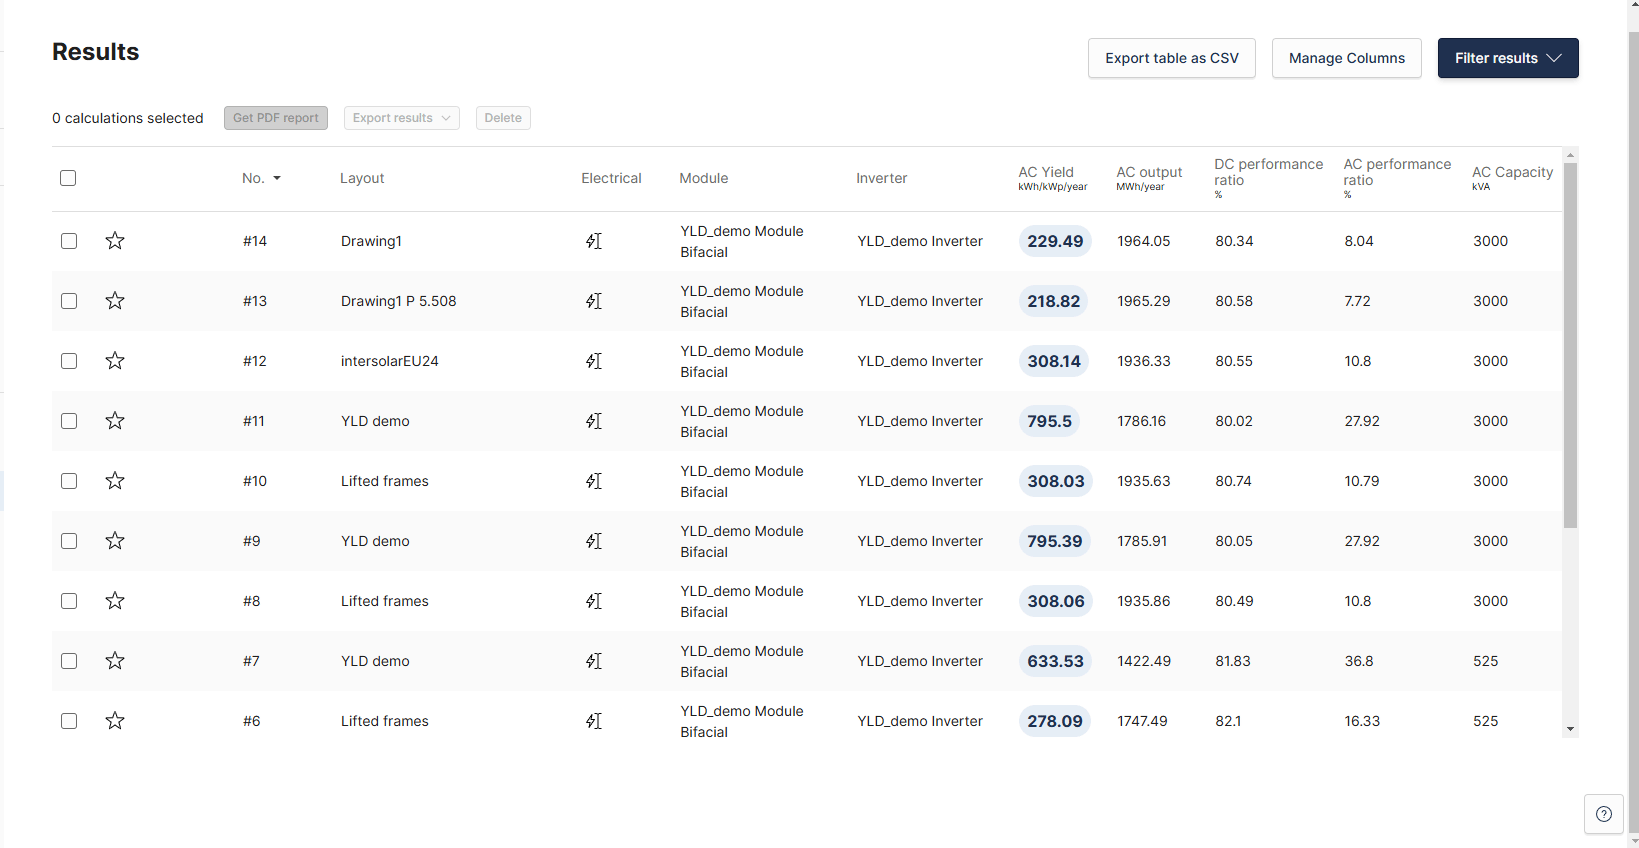Select calculation #9 checkbox
Viewport: 1639px width, 848px height.
(69, 541)
